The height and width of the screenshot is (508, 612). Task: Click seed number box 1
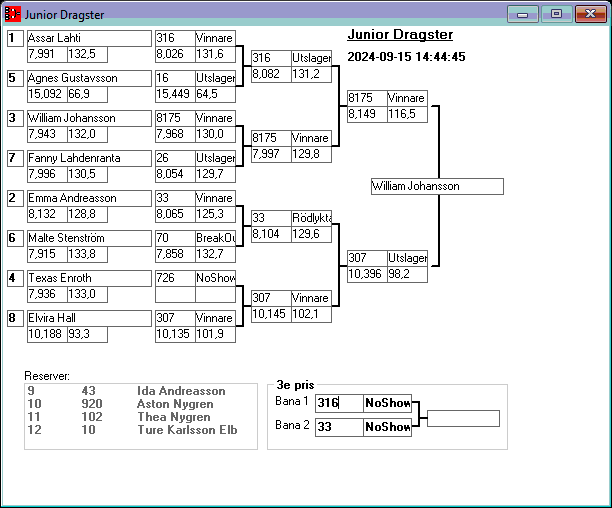coord(15,38)
